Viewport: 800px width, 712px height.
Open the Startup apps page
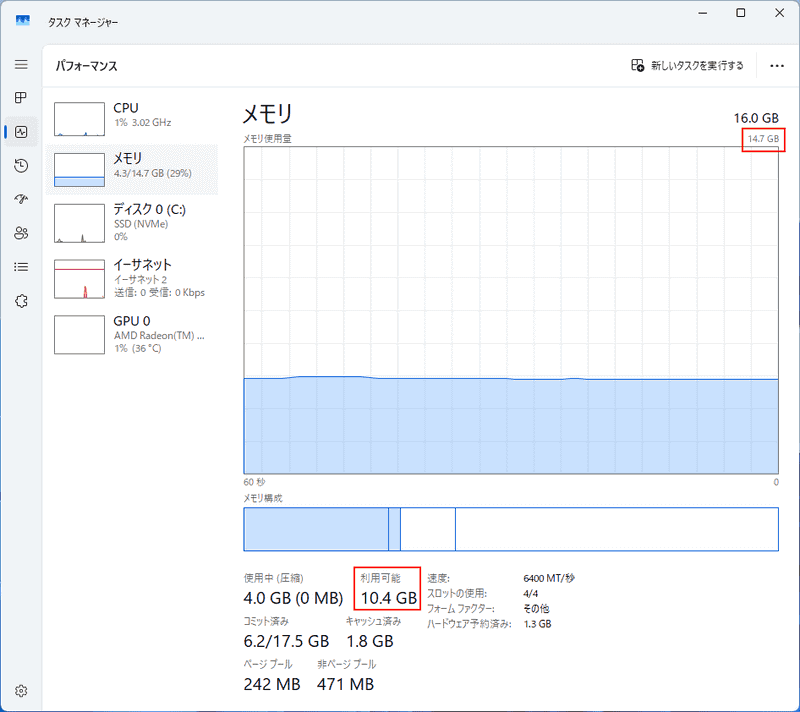coord(20,198)
